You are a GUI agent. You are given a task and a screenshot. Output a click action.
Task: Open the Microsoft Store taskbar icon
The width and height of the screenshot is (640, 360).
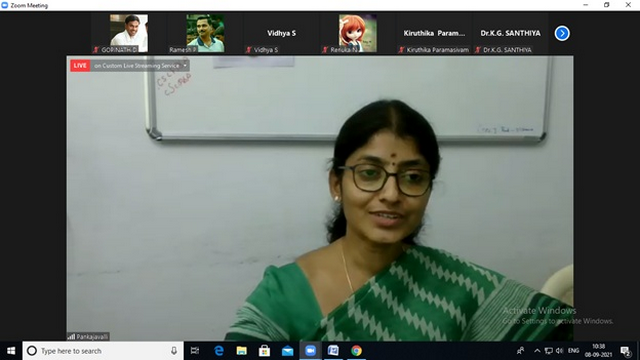[x=264, y=351]
